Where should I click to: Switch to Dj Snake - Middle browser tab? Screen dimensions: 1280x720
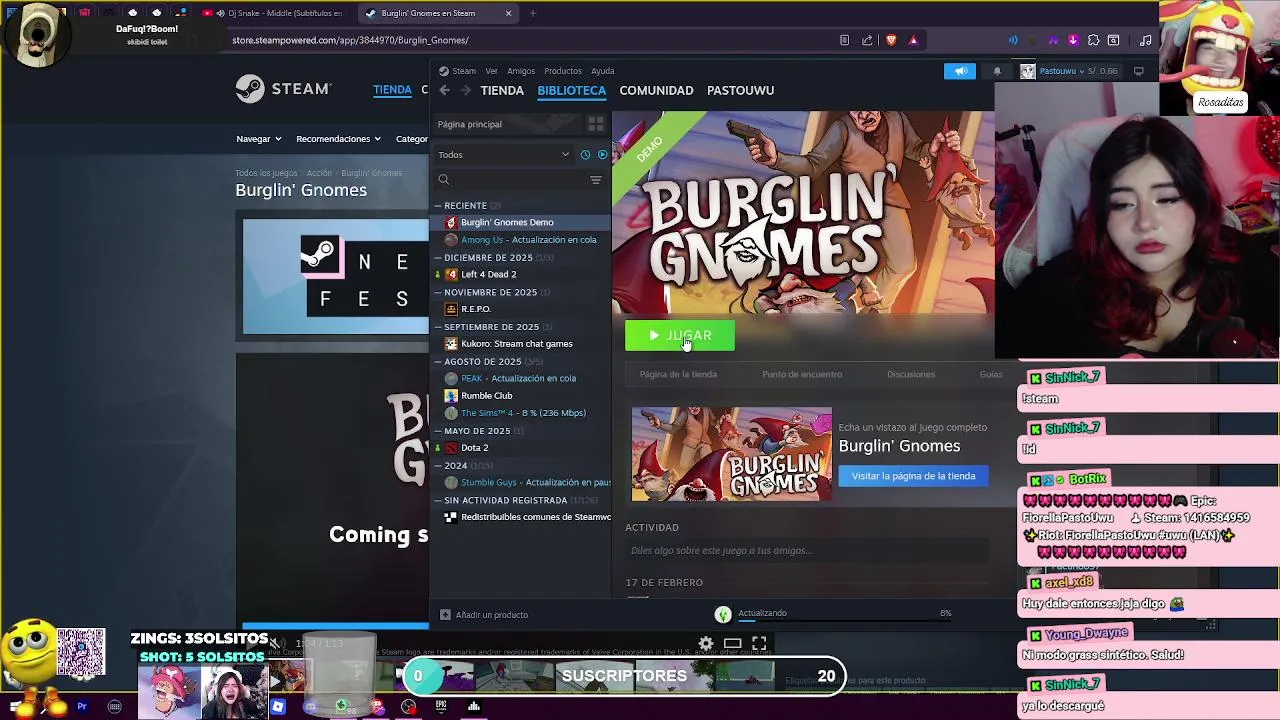coord(274,13)
